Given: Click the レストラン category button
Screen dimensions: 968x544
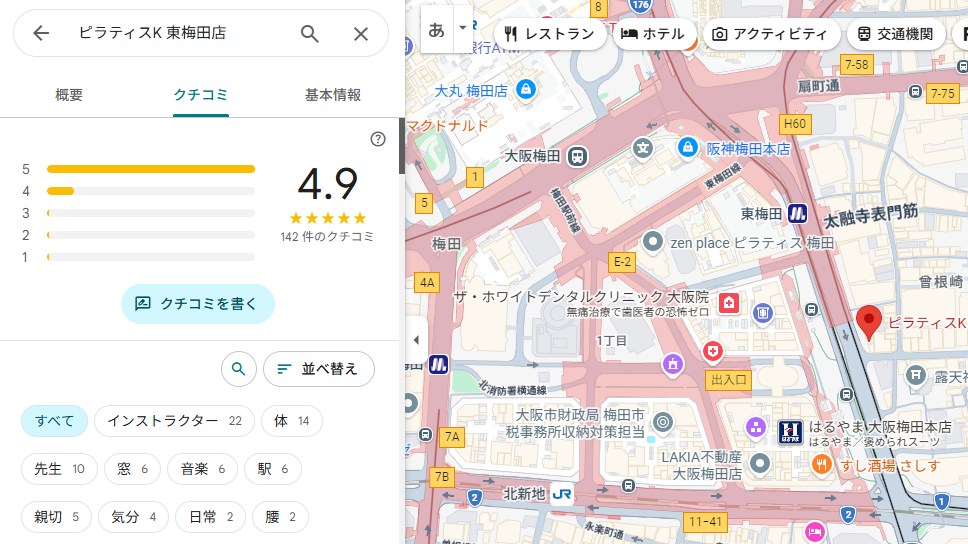Looking at the screenshot, I should pos(550,33).
